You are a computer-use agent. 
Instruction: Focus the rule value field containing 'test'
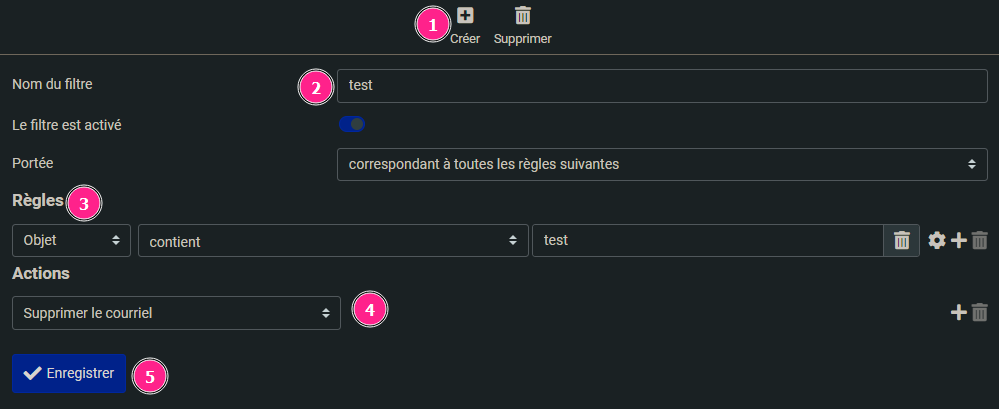707,240
